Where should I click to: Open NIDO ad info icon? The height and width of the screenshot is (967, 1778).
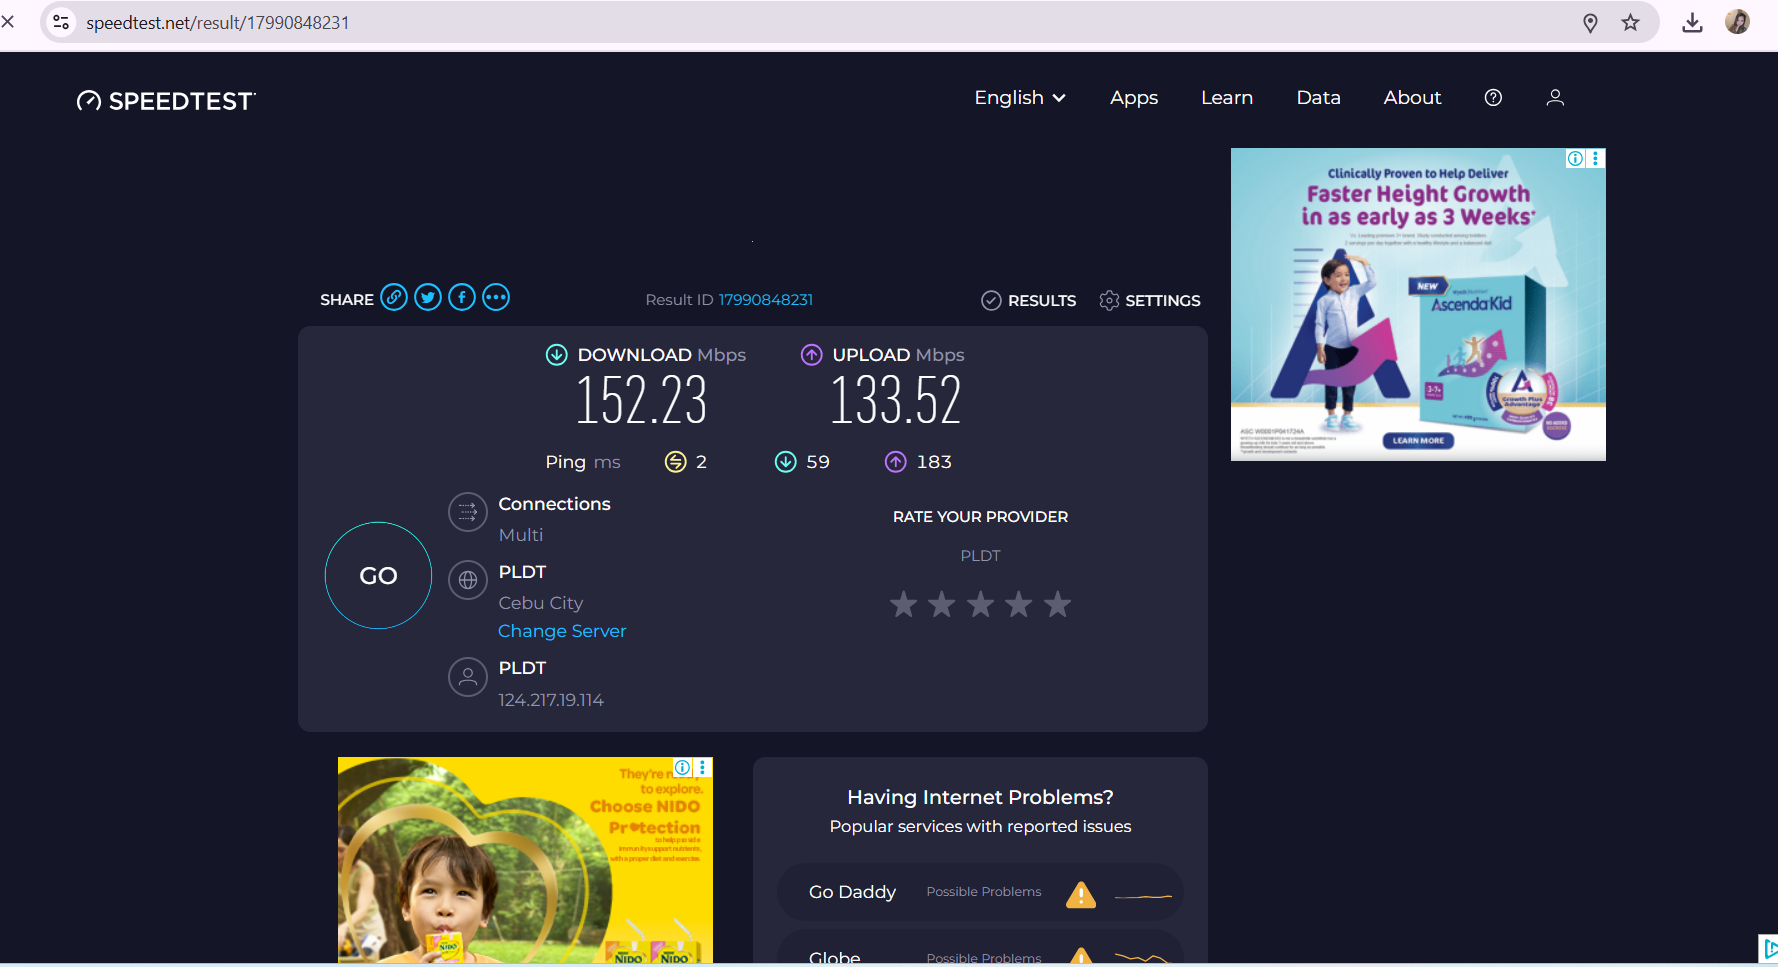pyautogui.click(x=682, y=767)
